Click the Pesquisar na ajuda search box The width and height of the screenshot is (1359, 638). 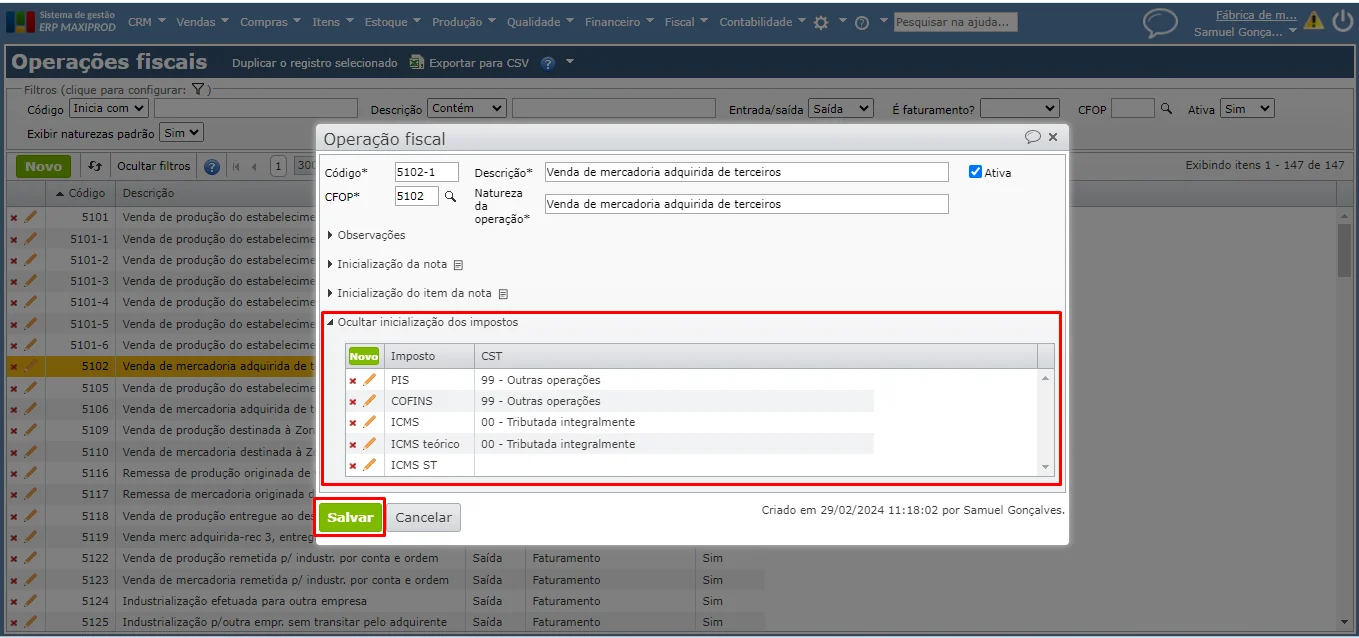pyautogui.click(x=955, y=21)
